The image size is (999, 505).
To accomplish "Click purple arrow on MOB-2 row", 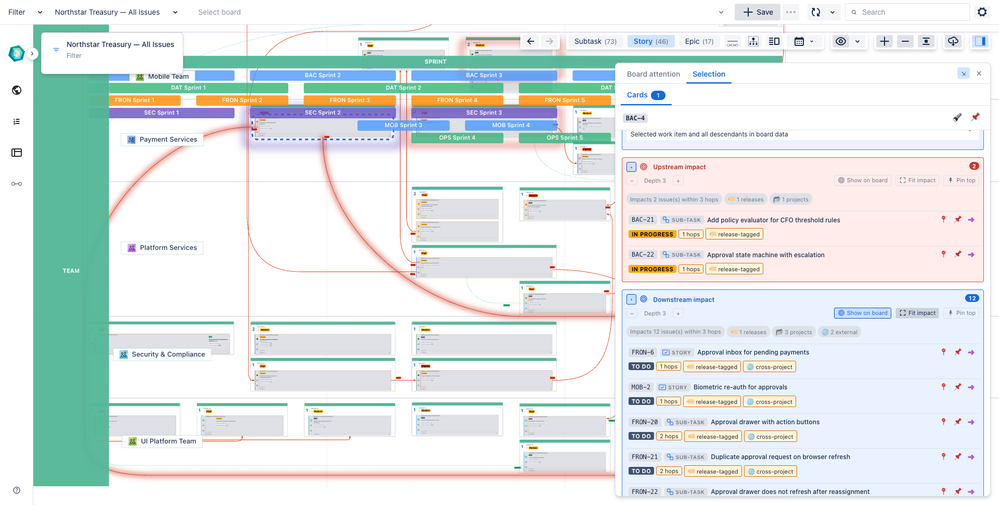I will (972, 387).
